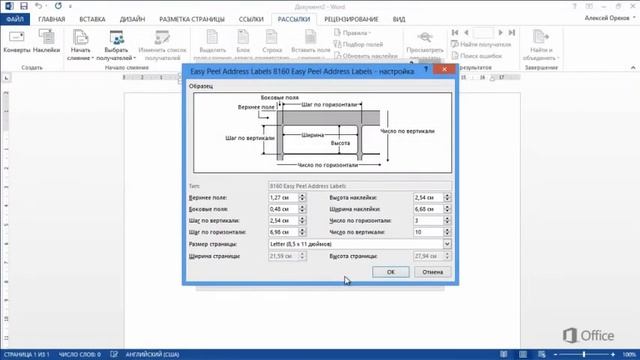Open the ФАЙЛ tab
640x360 pixels.
(x=15, y=19)
